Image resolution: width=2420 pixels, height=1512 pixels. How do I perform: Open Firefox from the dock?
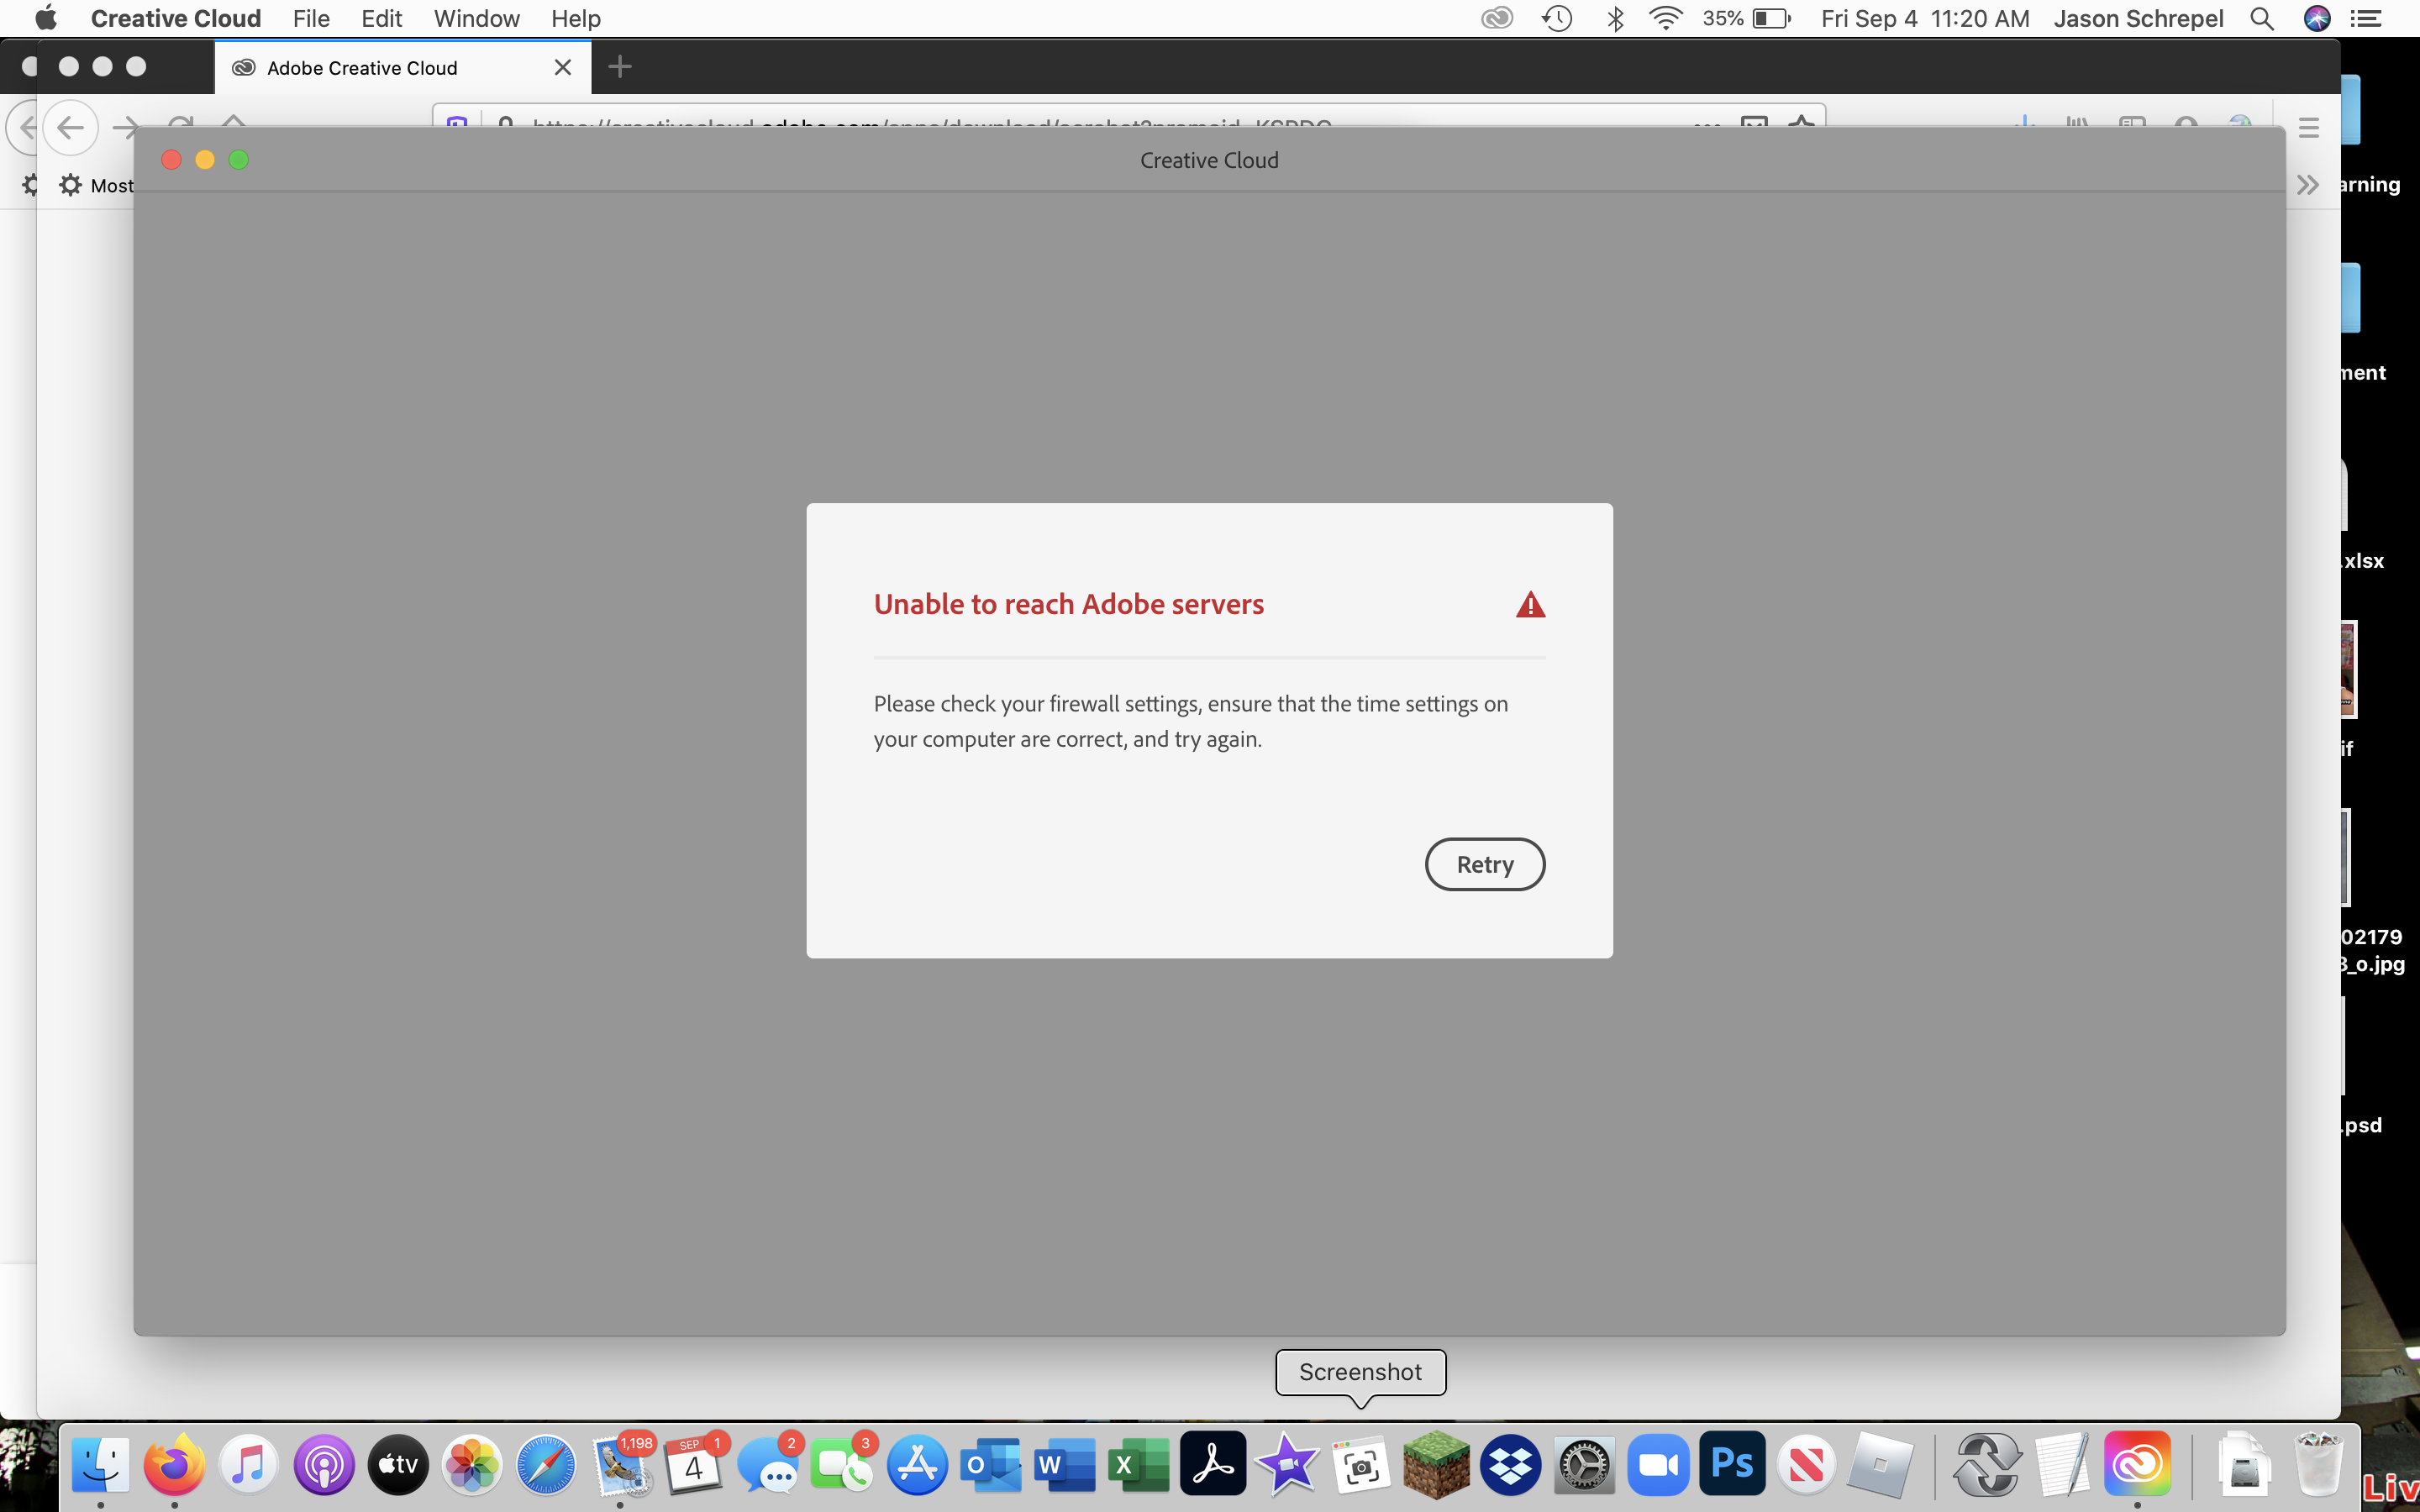(x=174, y=1465)
